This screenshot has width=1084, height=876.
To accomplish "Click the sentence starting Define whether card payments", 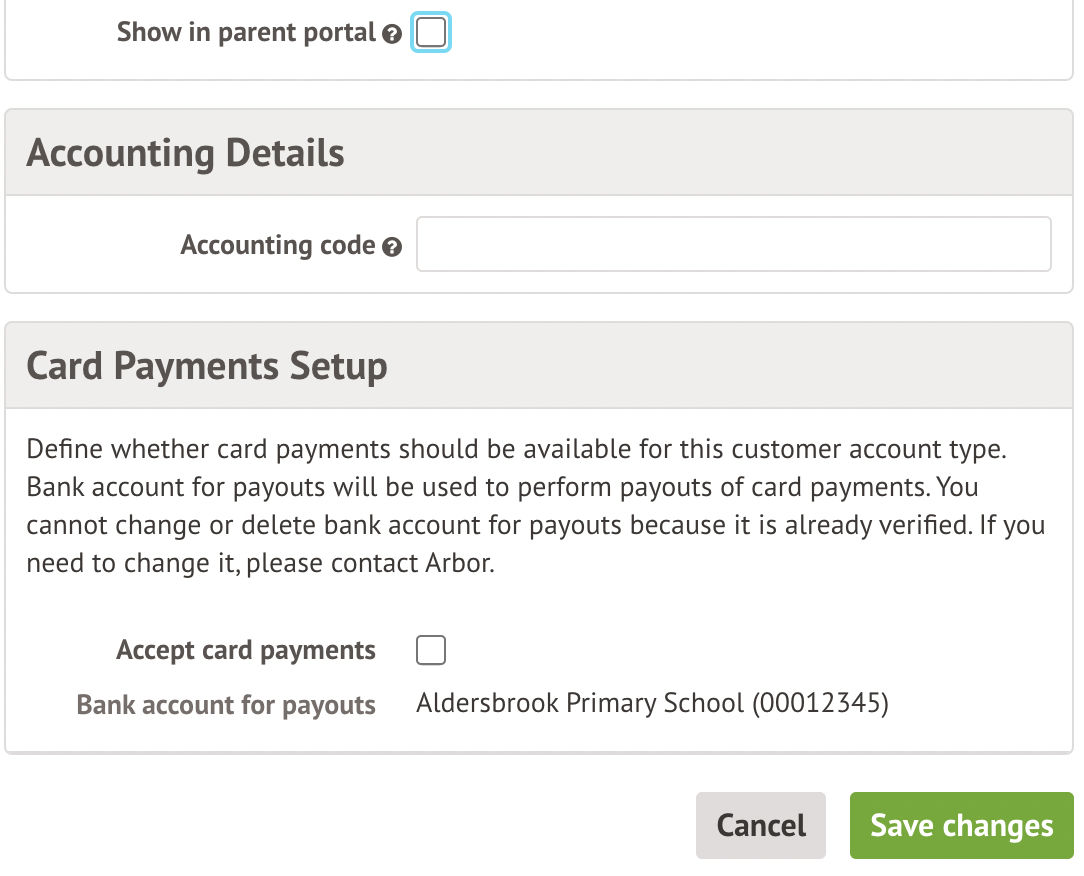I will click(516, 449).
